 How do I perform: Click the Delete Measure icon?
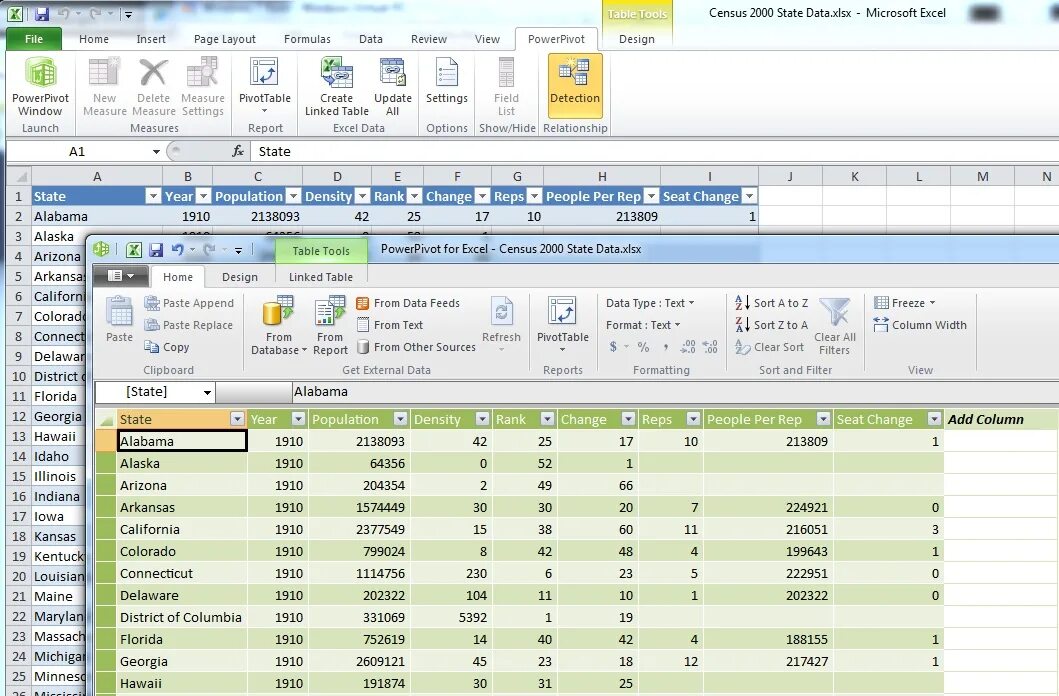pos(153,73)
